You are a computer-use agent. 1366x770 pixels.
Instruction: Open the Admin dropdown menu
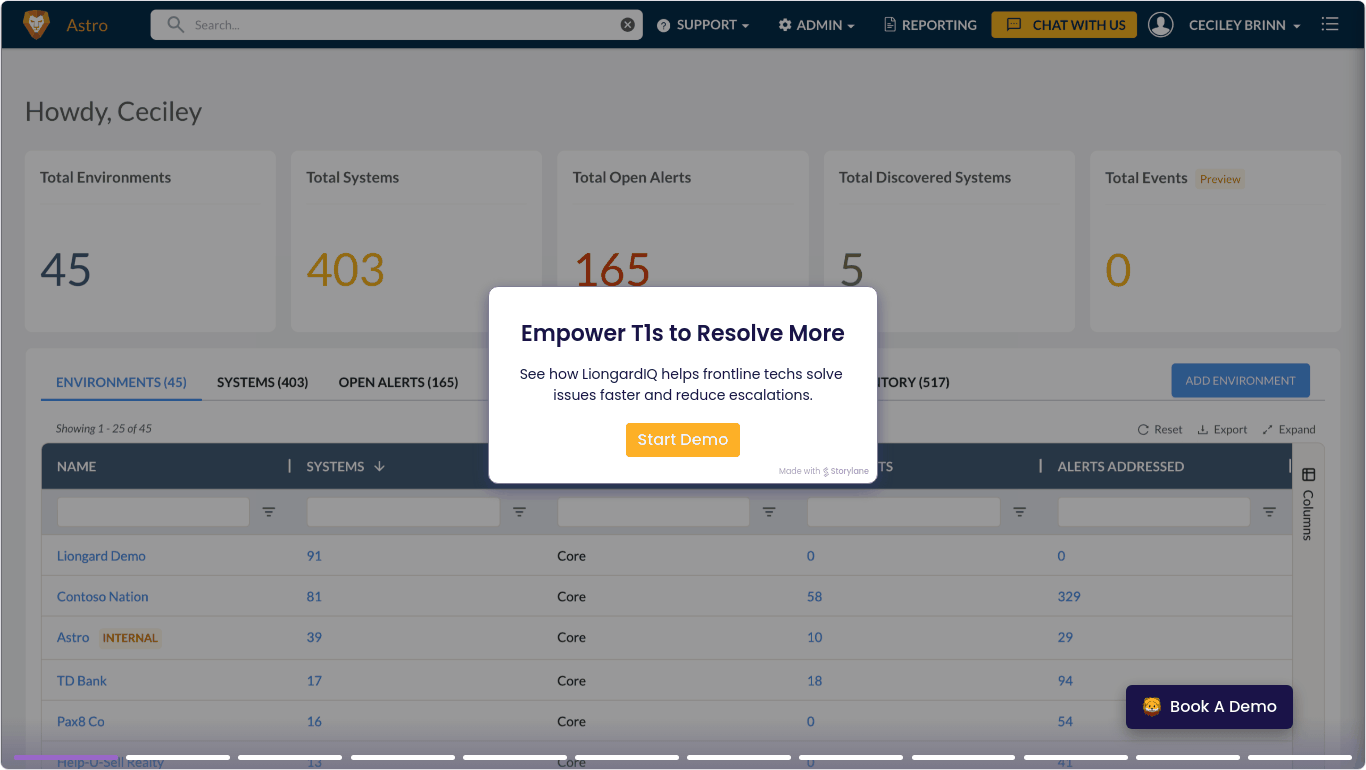[x=816, y=25]
